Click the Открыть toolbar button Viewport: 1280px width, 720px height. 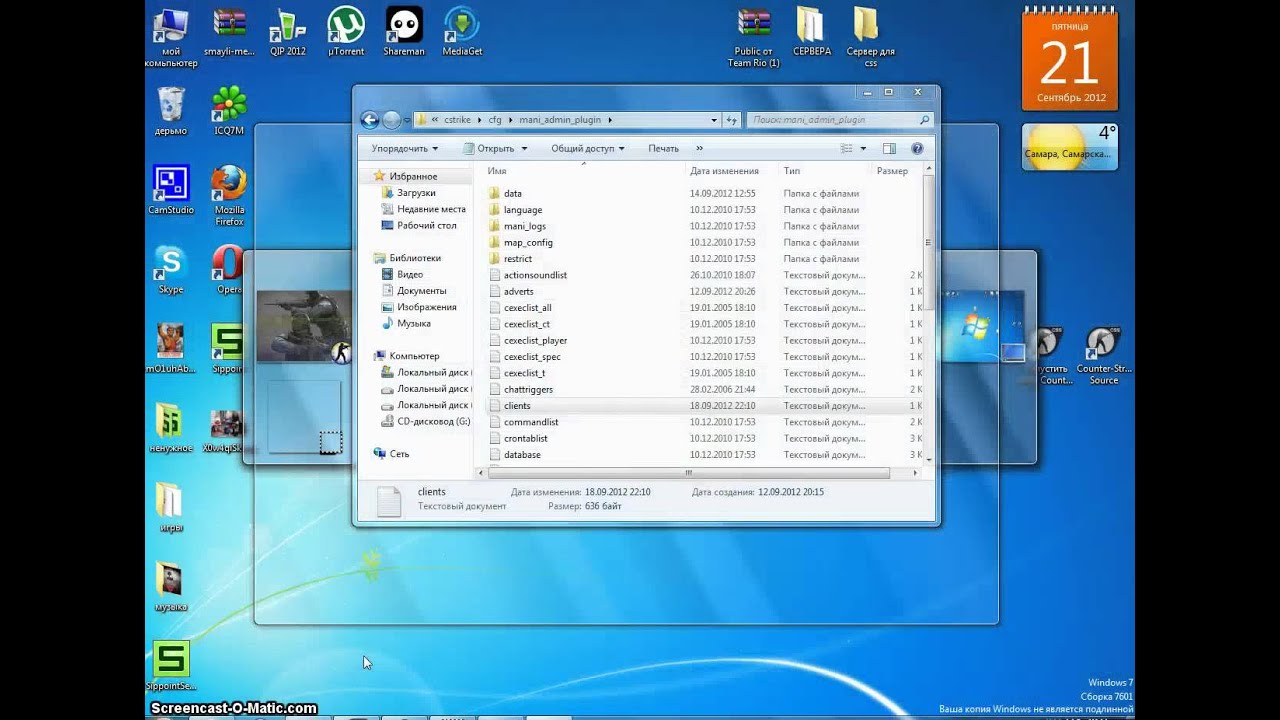[x=488, y=148]
